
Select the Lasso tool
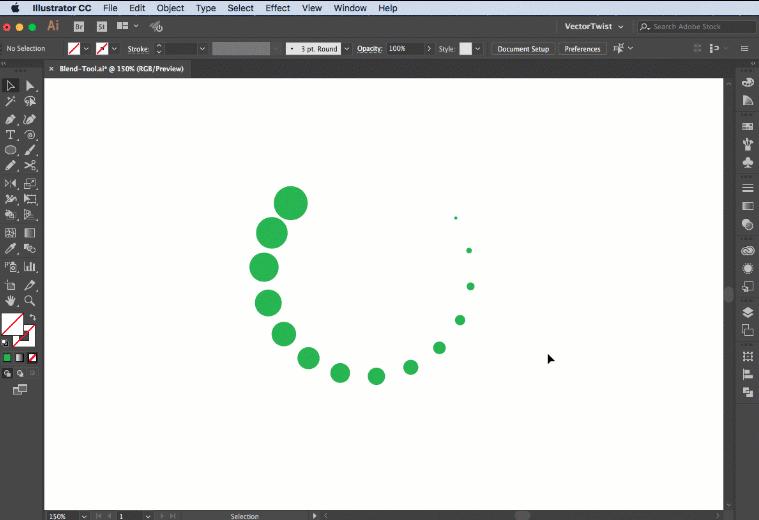pos(30,101)
